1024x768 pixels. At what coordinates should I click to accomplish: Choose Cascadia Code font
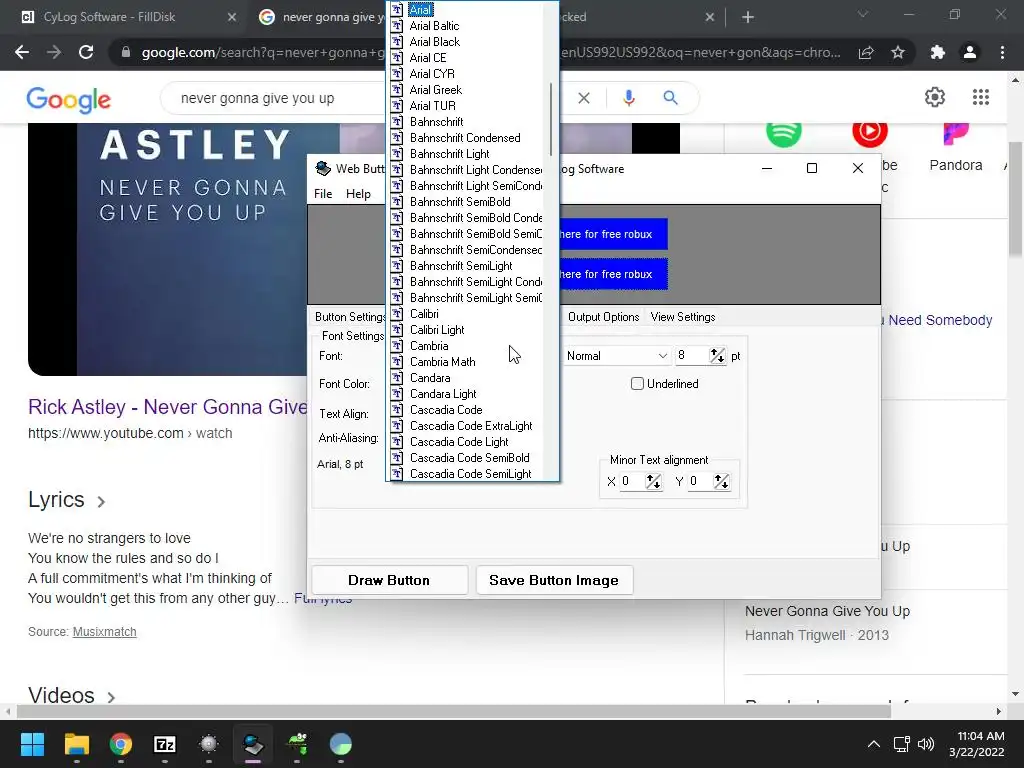446,410
